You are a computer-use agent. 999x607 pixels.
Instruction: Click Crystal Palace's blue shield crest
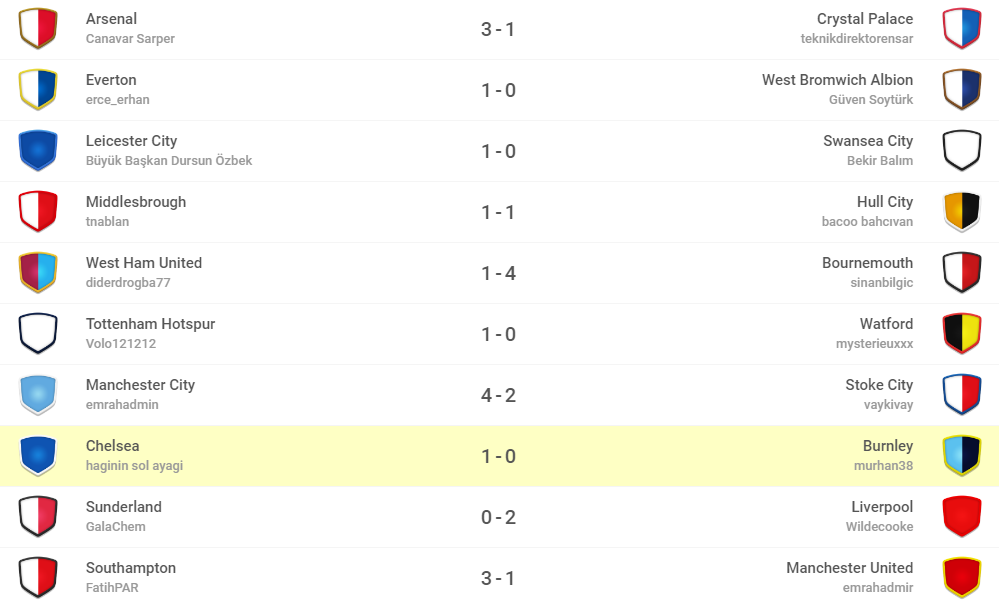961,29
